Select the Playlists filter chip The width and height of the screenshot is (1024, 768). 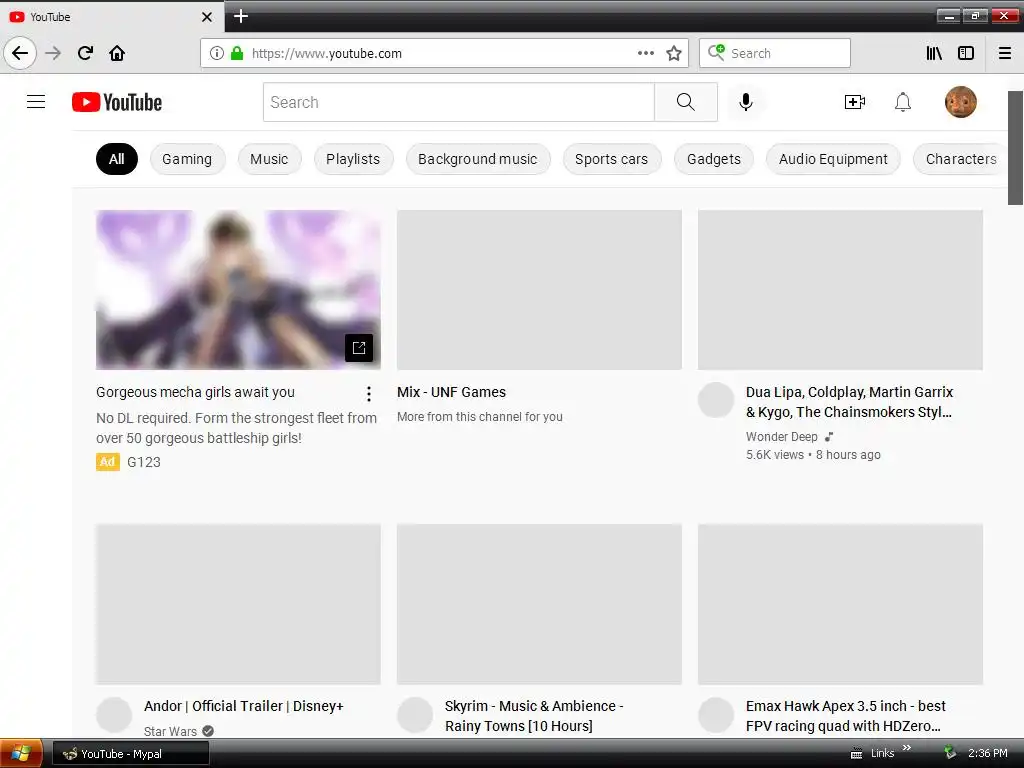[353, 159]
